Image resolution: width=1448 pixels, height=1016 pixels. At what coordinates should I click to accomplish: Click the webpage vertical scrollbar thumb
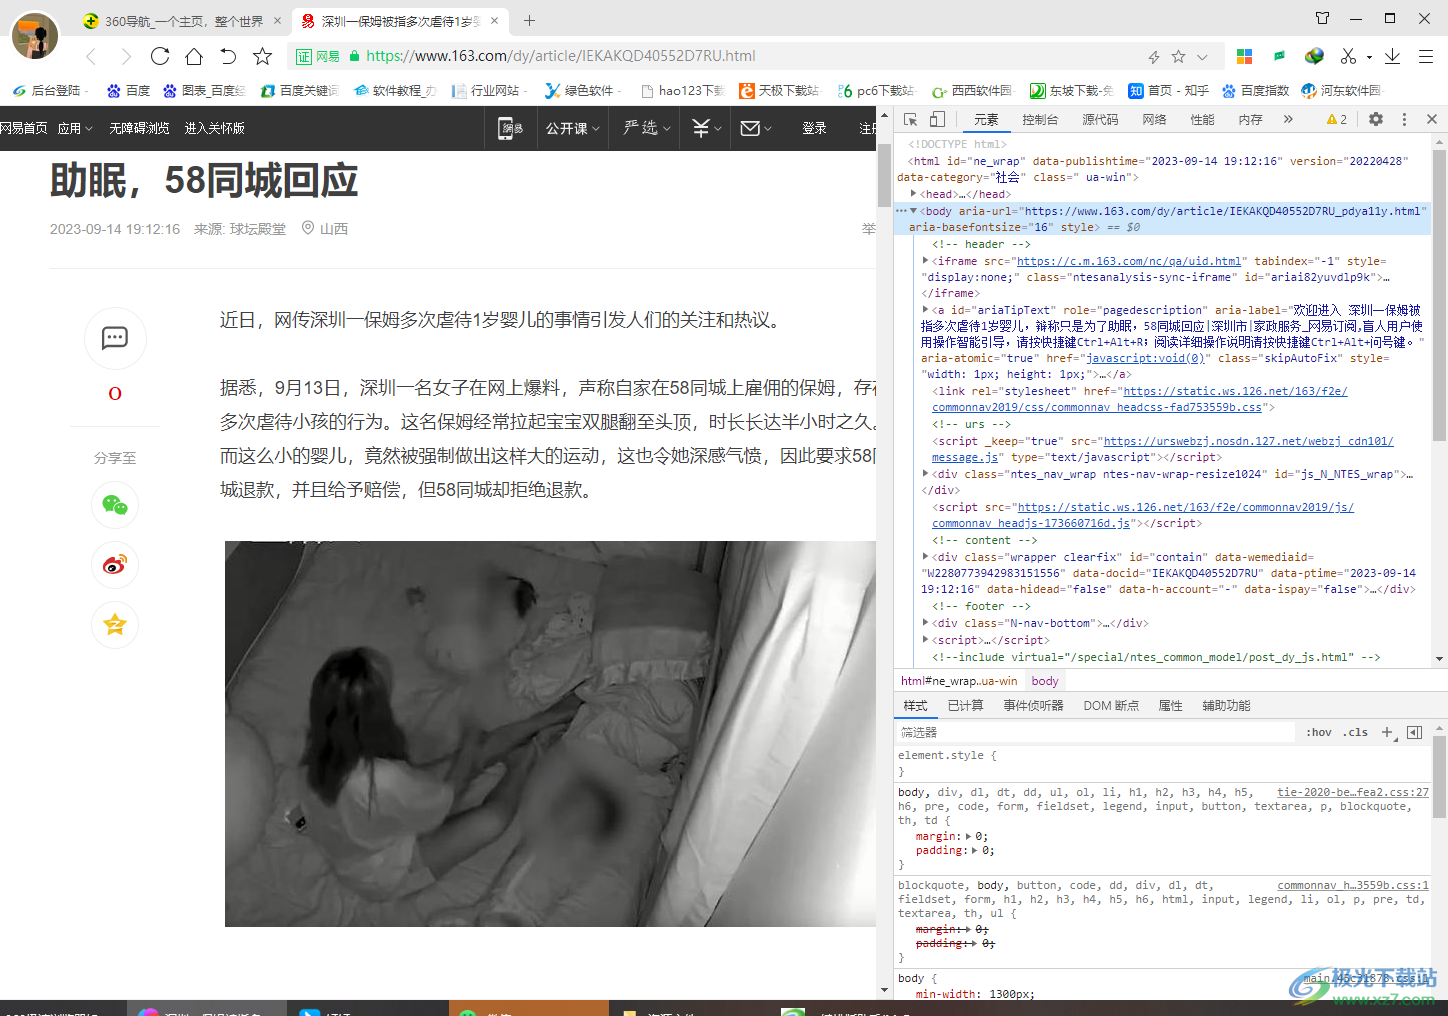pyautogui.click(x=884, y=175)
